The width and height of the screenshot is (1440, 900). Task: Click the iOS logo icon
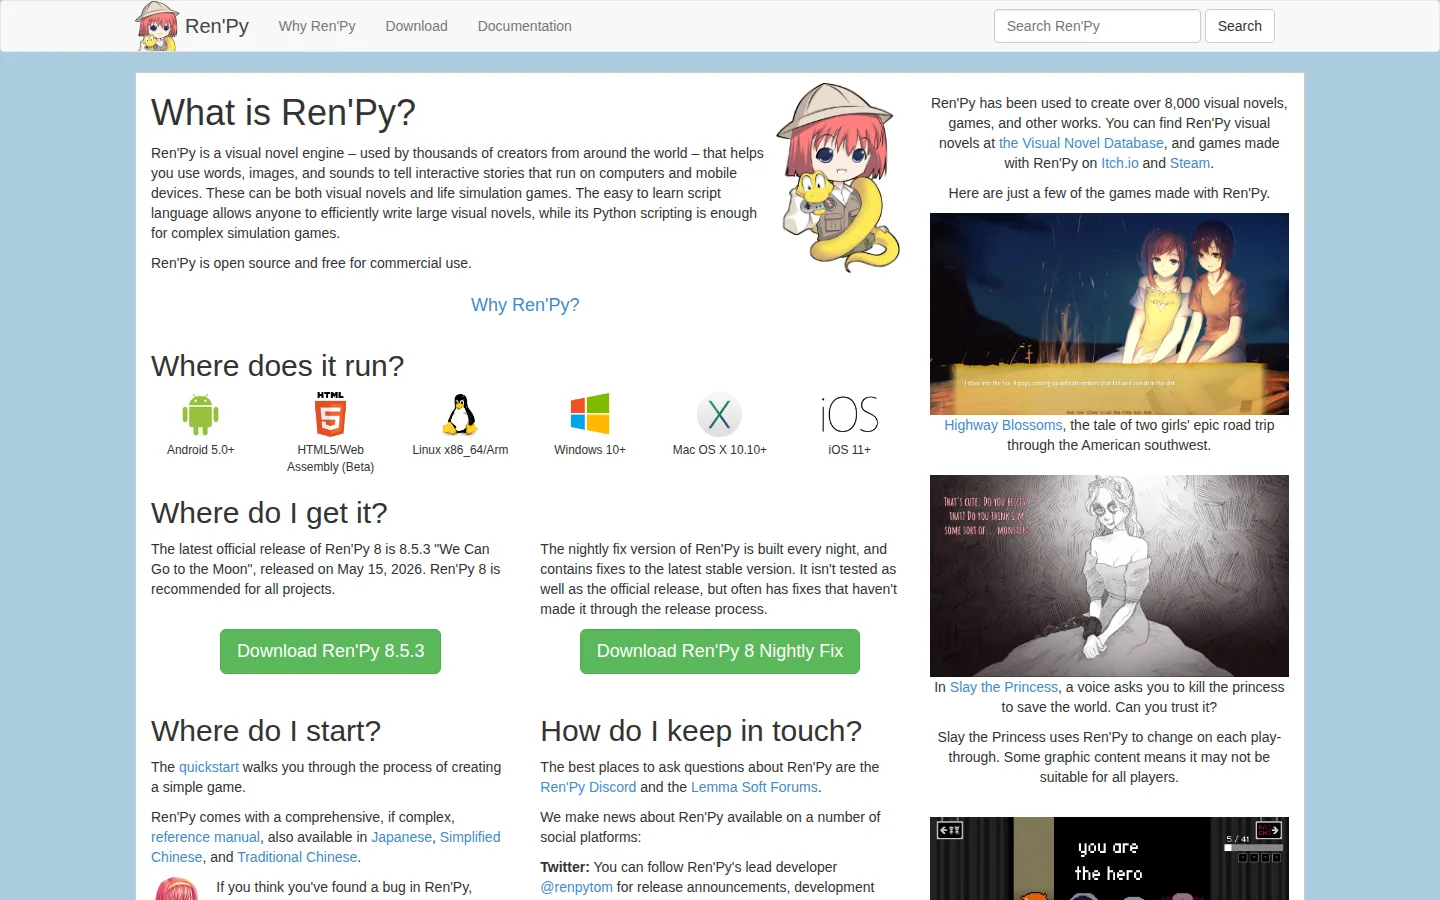[x=849, y=414]
